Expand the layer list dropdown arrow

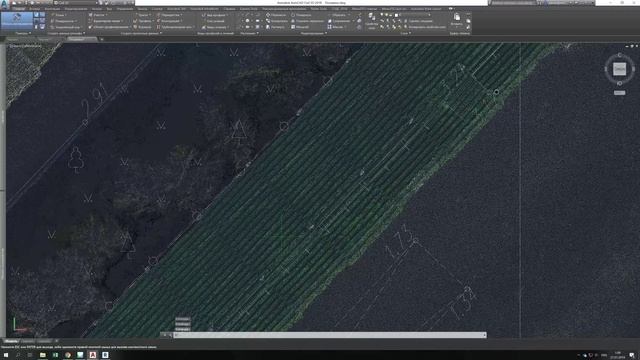coord(429,15)
